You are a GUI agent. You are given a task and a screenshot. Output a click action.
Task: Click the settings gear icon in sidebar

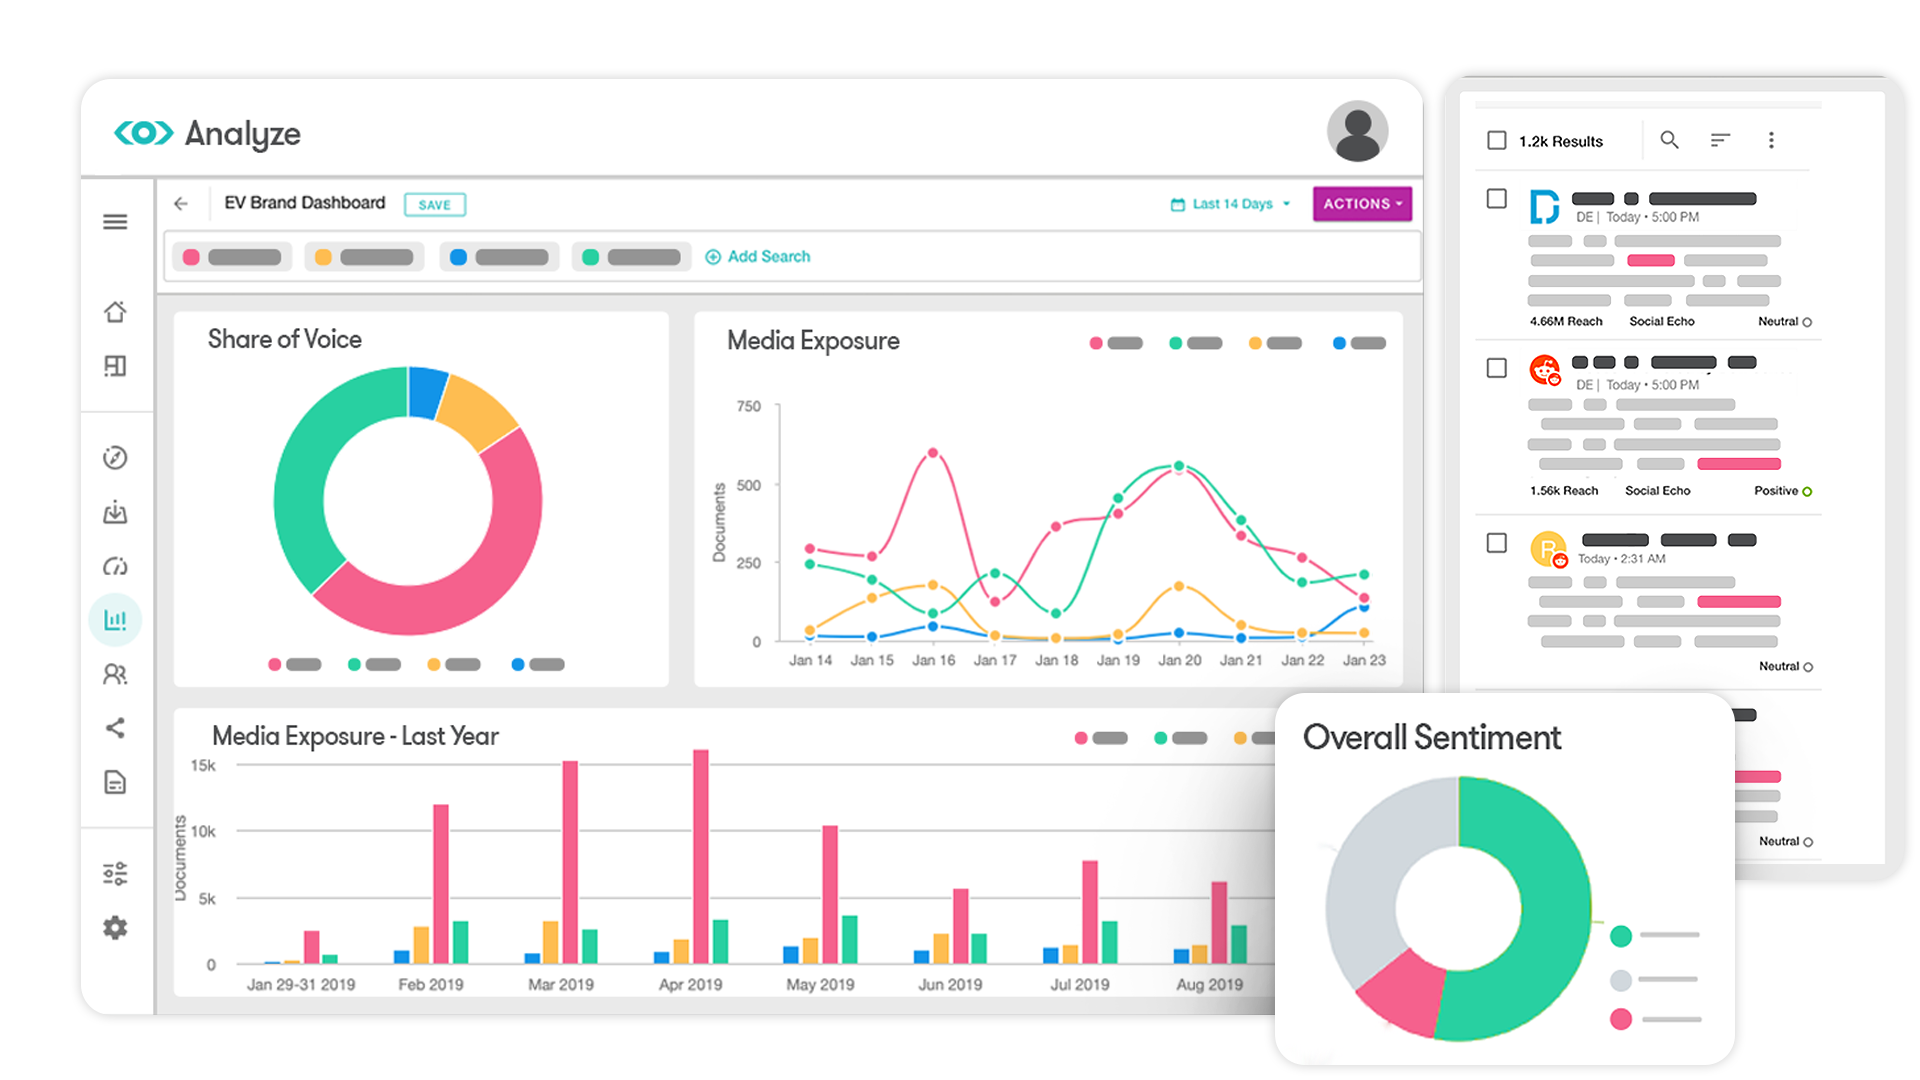coord(115,926)
